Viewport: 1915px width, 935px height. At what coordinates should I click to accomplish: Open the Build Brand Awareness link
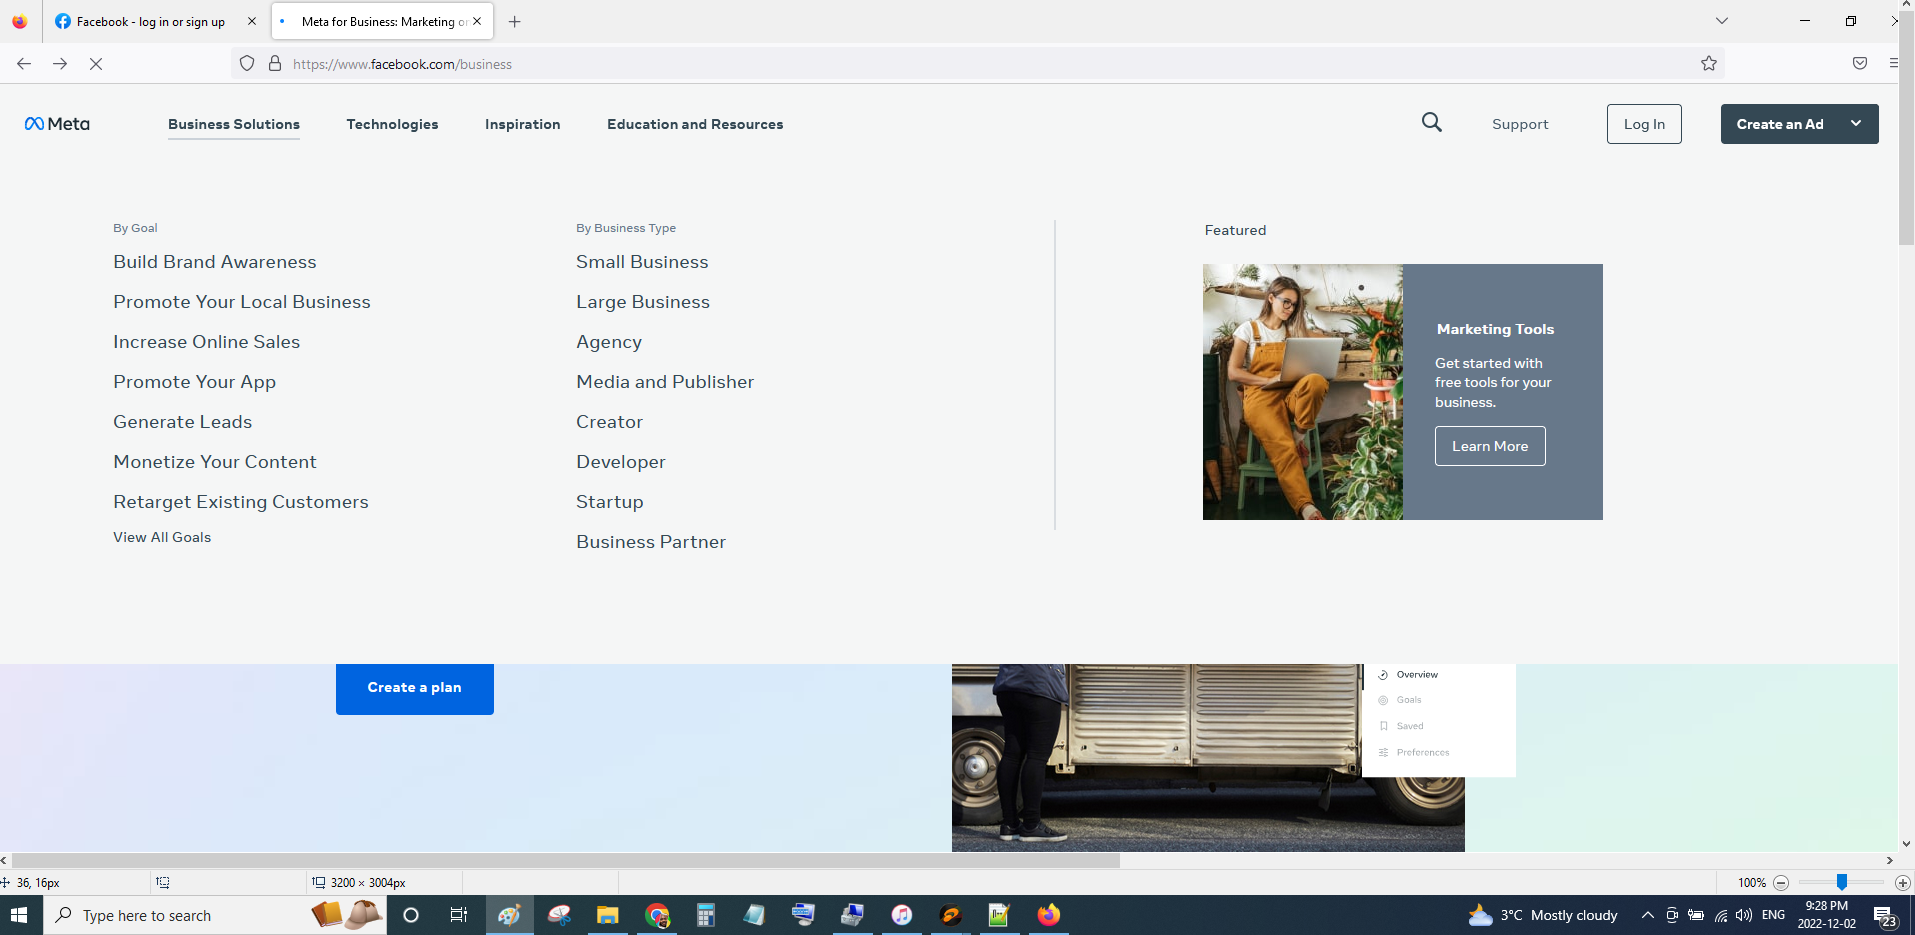click(x=215, y=262)
